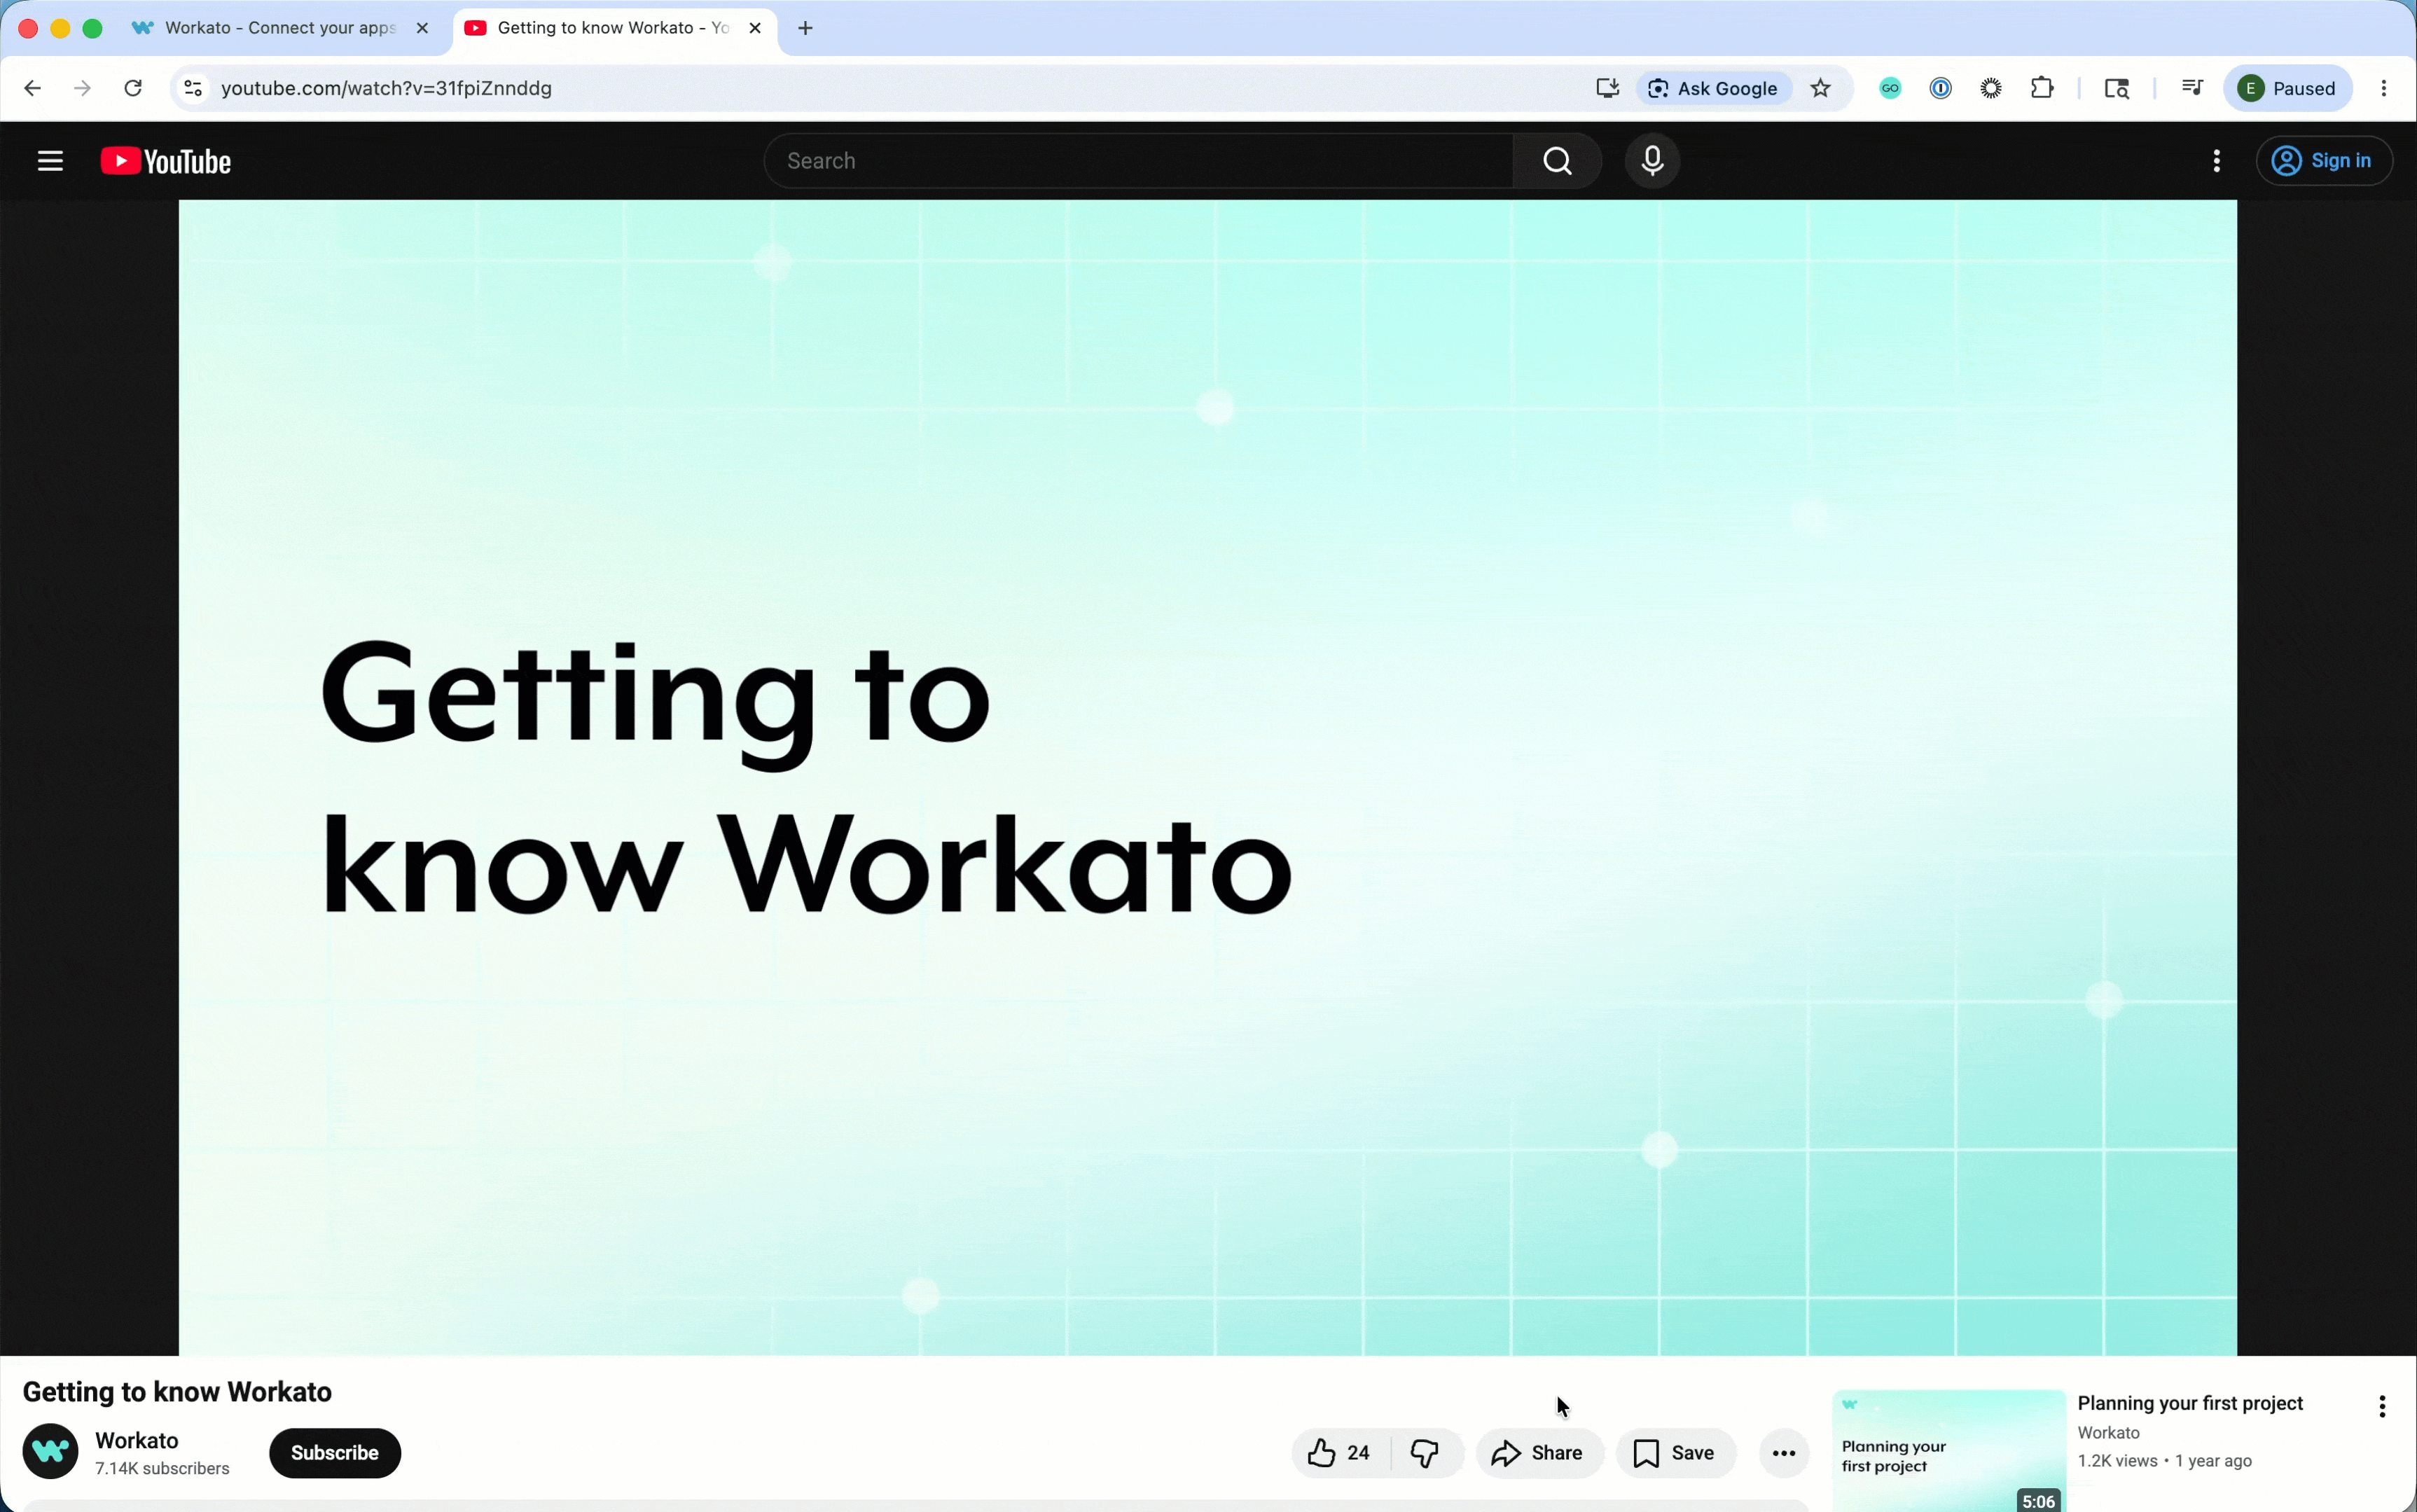This screenshot has height=1512, width=2417.
Task: Open Chrome three-dot menu
Action: [2385, 88]
